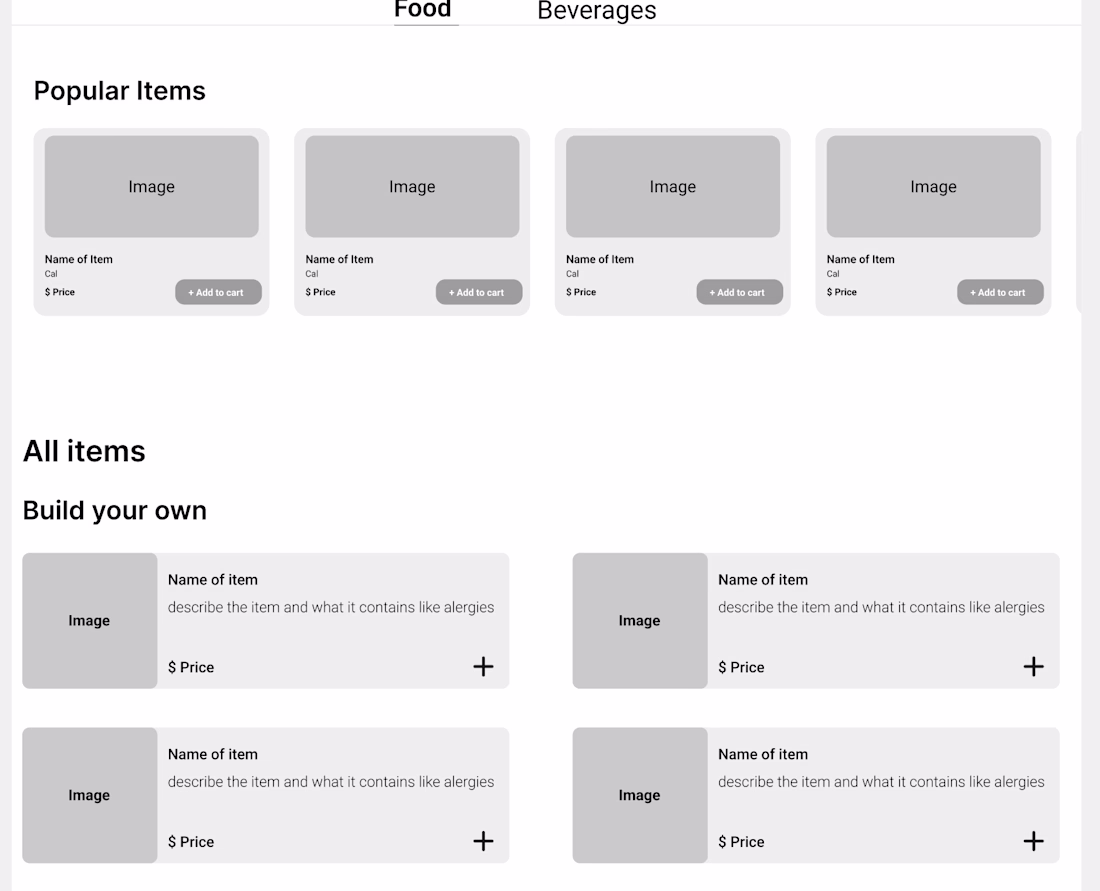Select the second popular item's image
This screenshot has width=1100, height=891.
[412, 187]
